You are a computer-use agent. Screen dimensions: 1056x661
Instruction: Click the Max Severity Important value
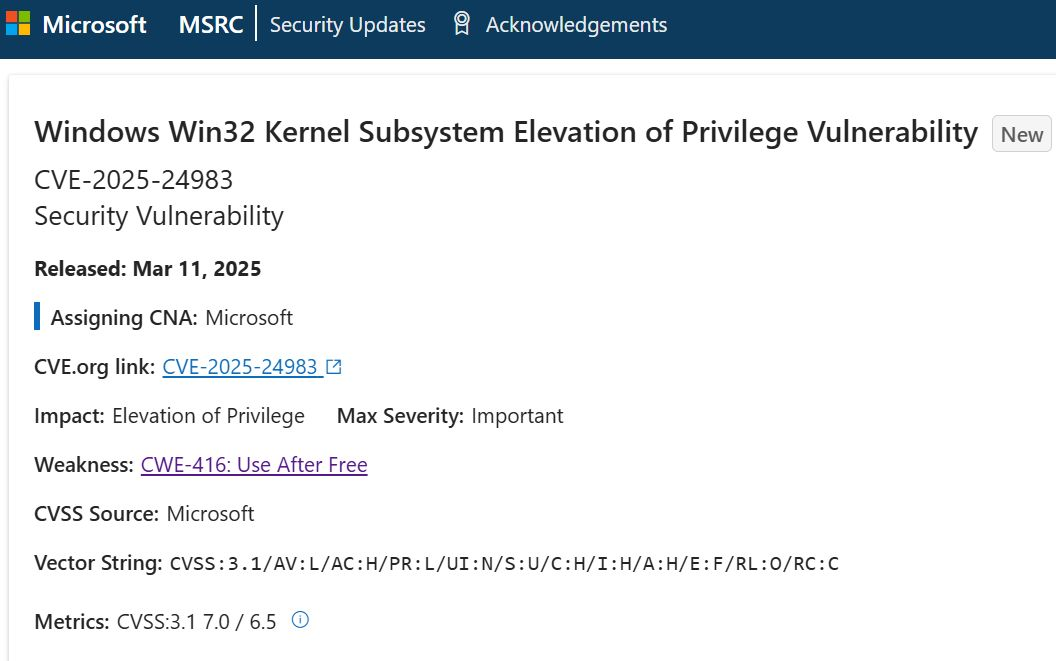coord(517,416)
